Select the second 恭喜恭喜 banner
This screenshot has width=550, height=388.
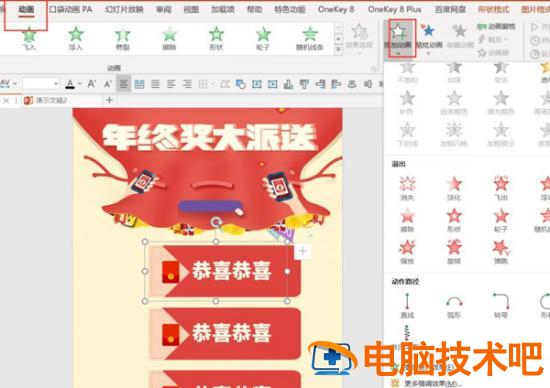click(x=225, y=333)
